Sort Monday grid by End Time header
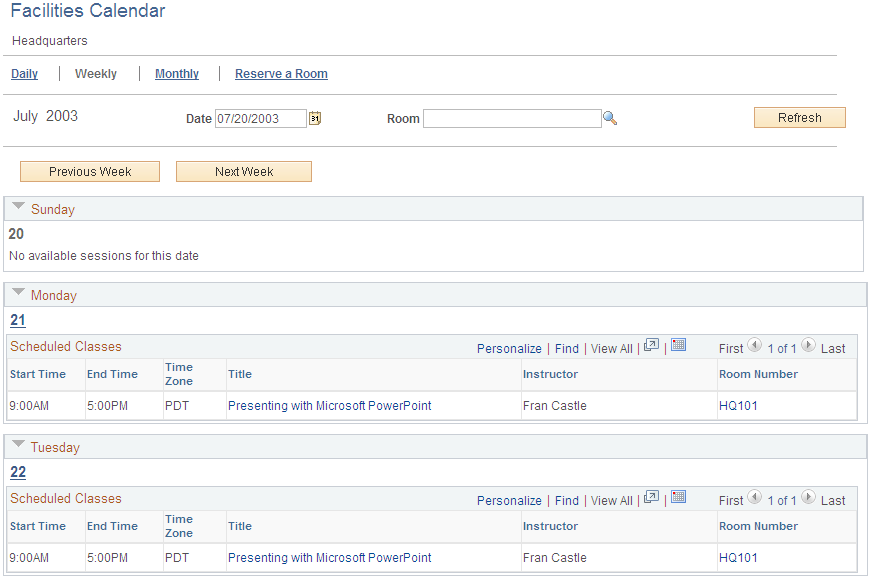 (x=112, y=374)
